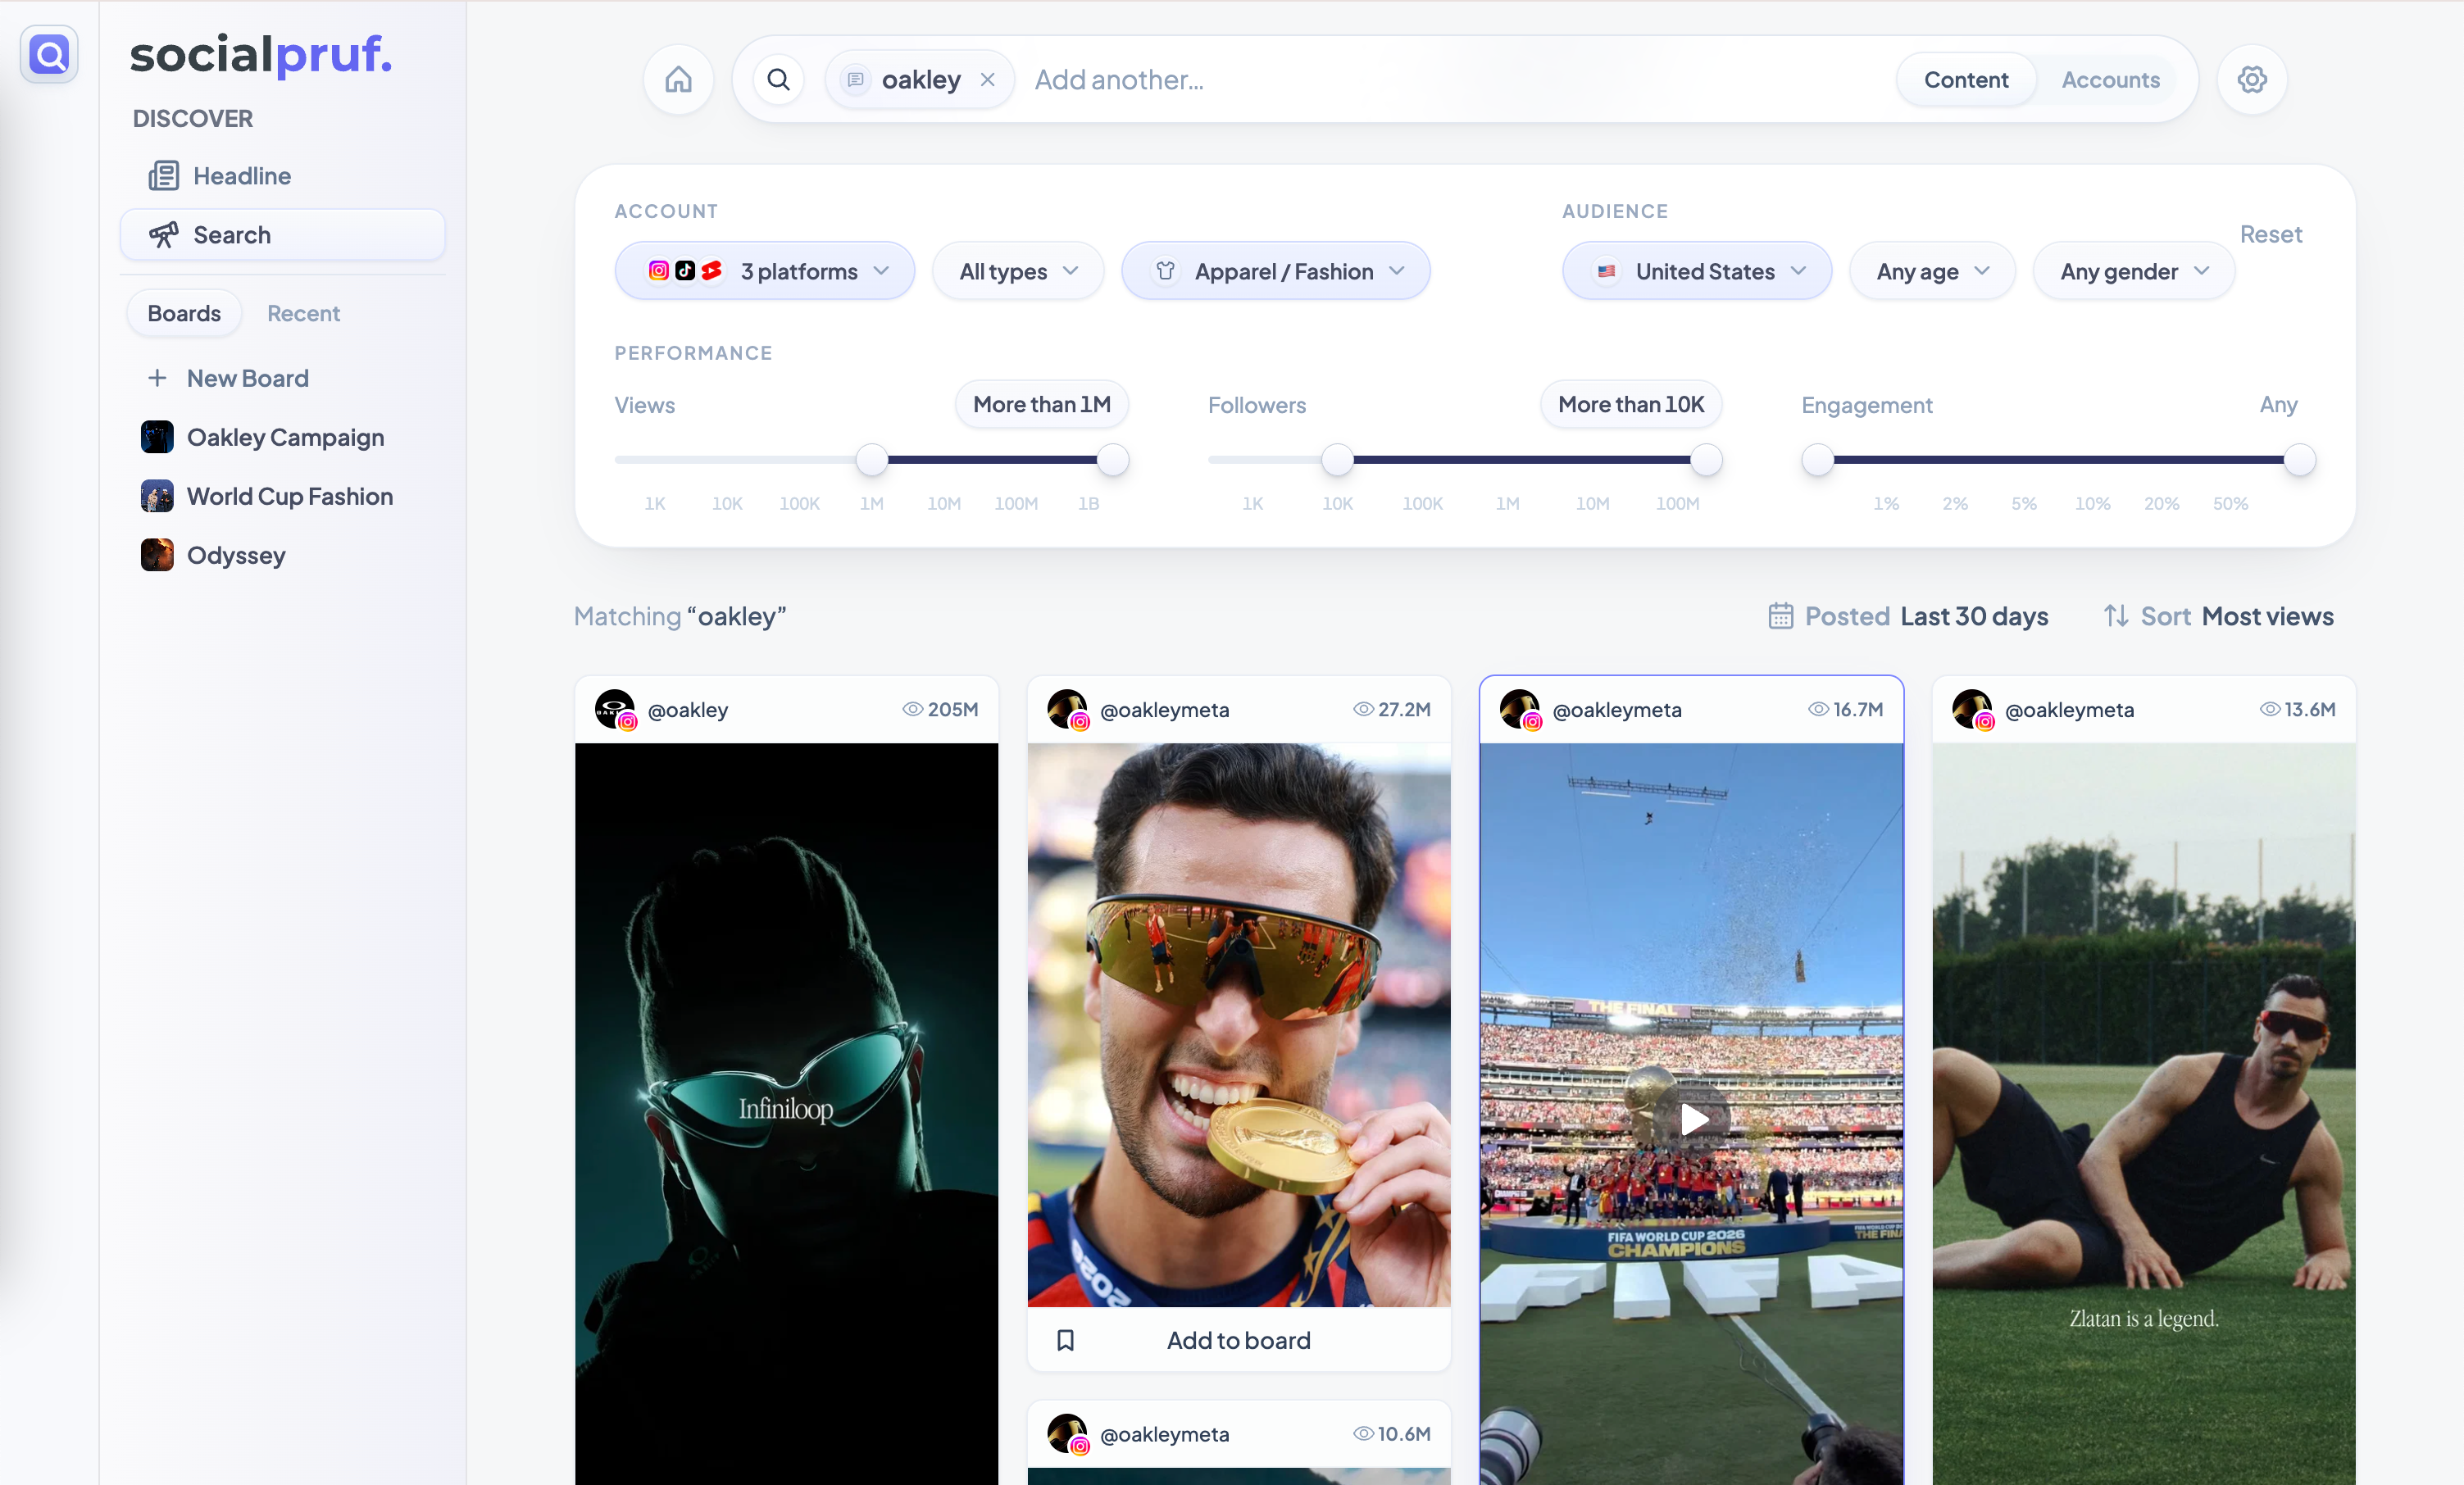Reset all filters
The image size is (2464, 1485).
click(x=2271, y=234)
